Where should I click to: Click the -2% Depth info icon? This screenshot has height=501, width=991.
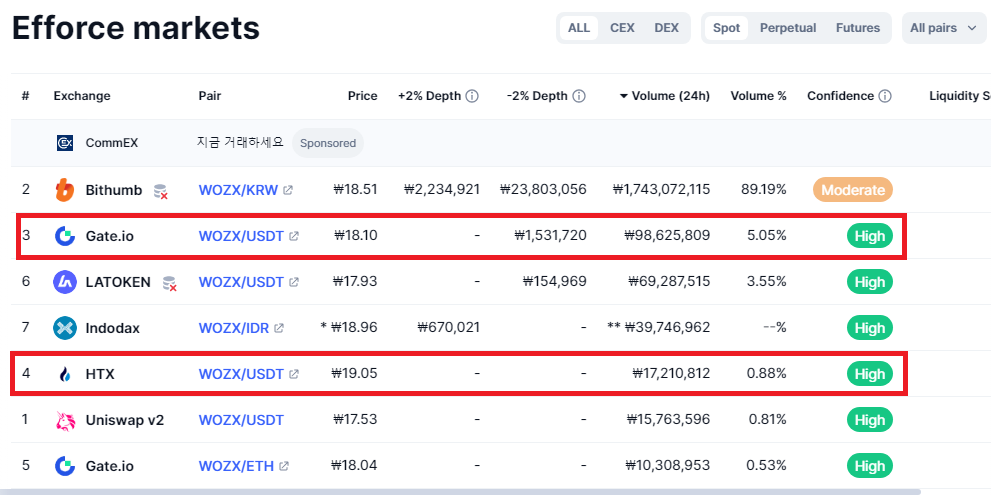tap(578, 96)
